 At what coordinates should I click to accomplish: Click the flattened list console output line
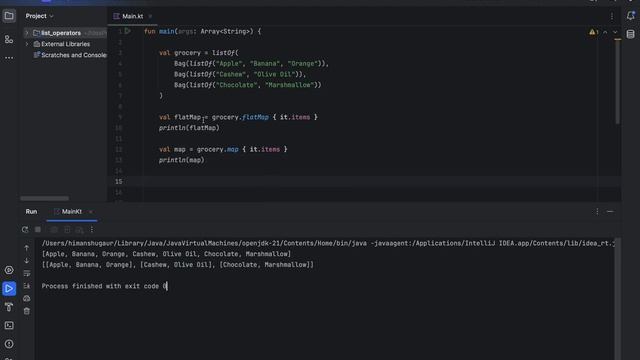coord(167,254)
